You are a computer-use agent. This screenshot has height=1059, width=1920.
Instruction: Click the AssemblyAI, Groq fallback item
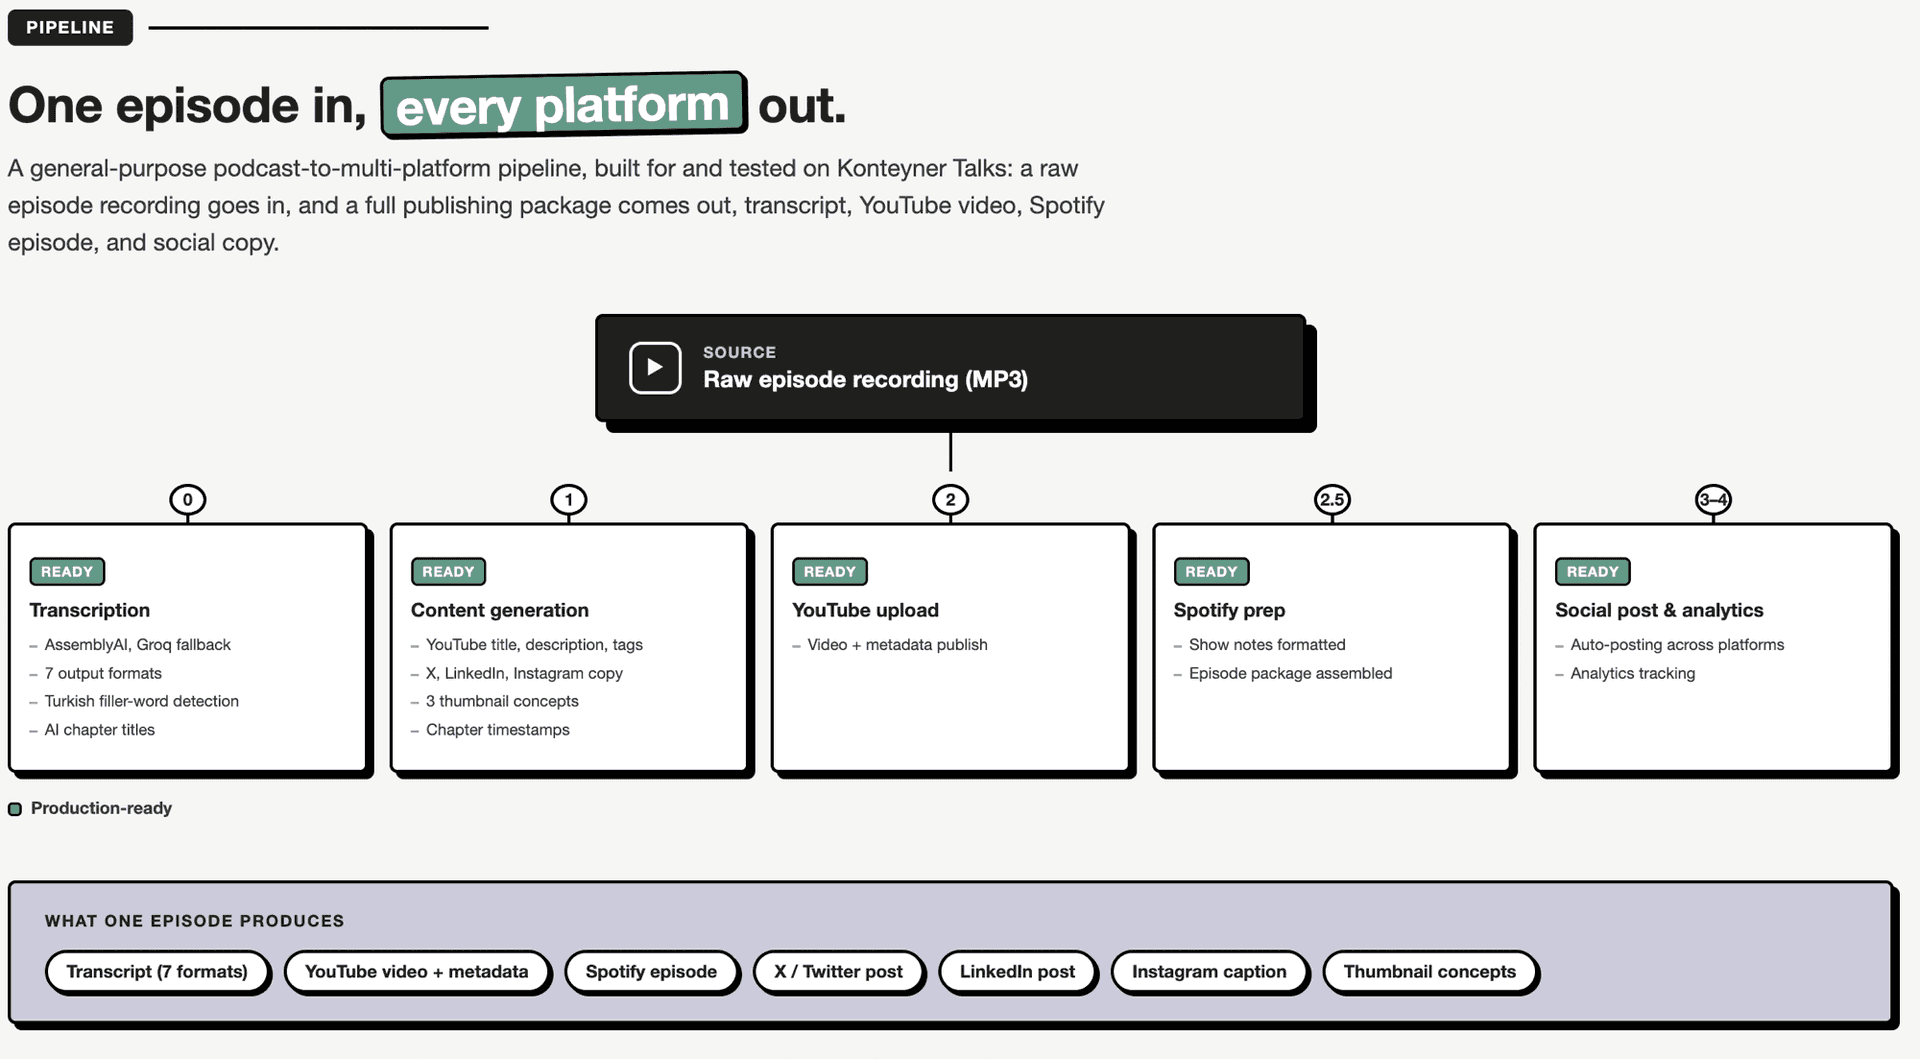click(137, 645)
